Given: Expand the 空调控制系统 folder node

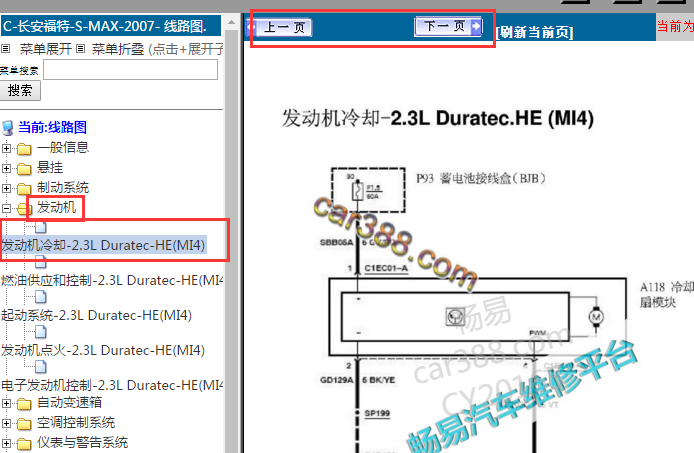Looking at the screenshot, I should (x=6, y=423).
